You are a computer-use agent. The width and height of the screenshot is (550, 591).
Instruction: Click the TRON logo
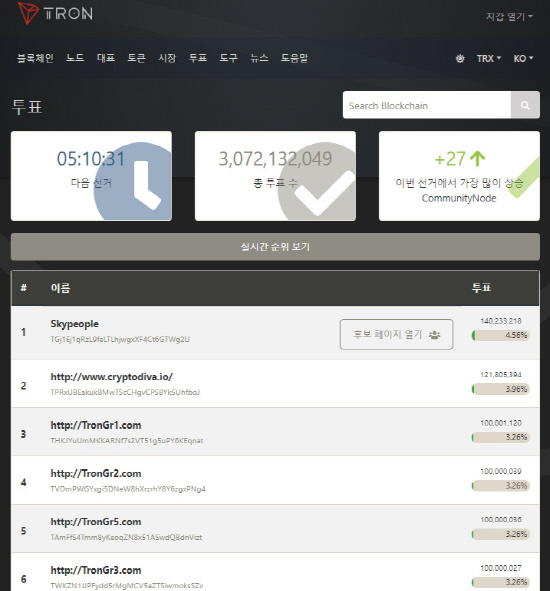pyautogui.click(x=55, y=13)
